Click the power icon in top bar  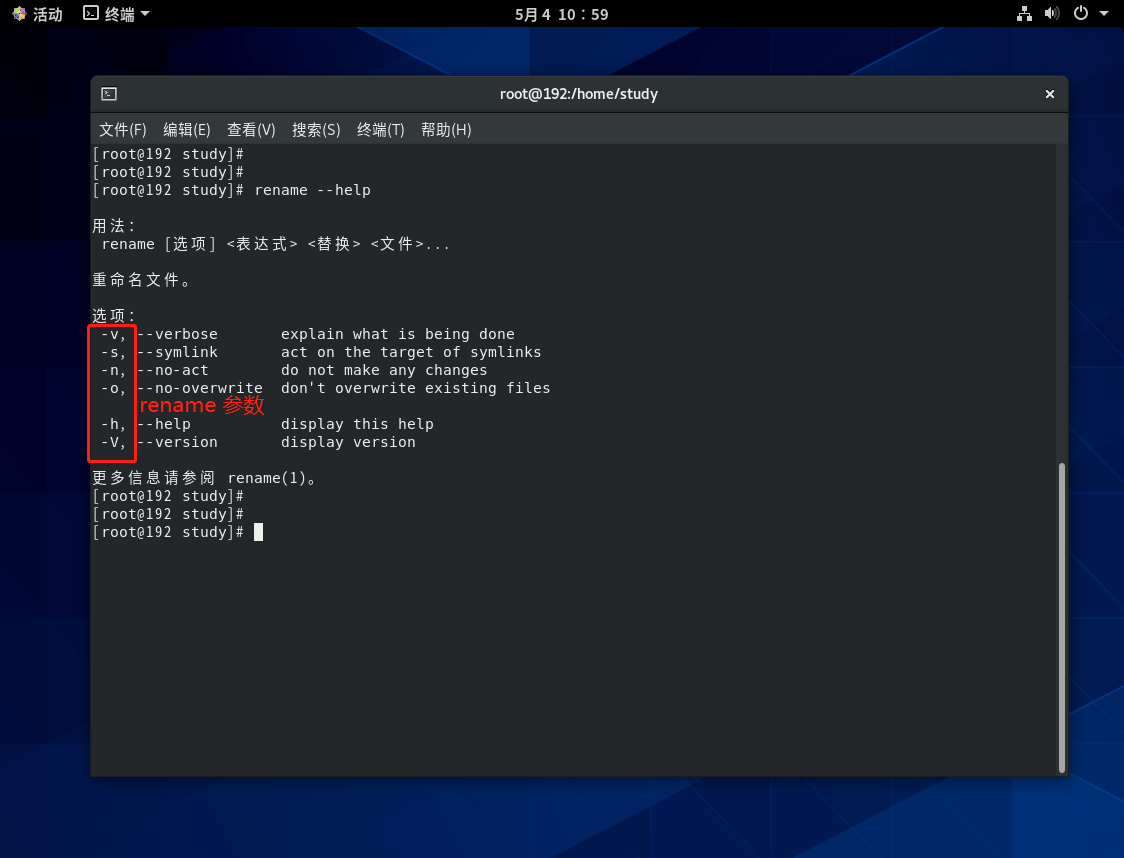click(1080, 14)
